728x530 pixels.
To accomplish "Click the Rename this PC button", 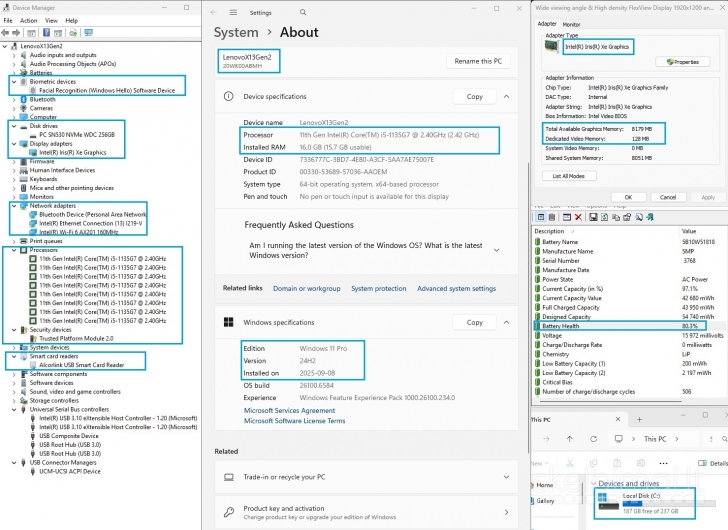I will coord(478,61).
